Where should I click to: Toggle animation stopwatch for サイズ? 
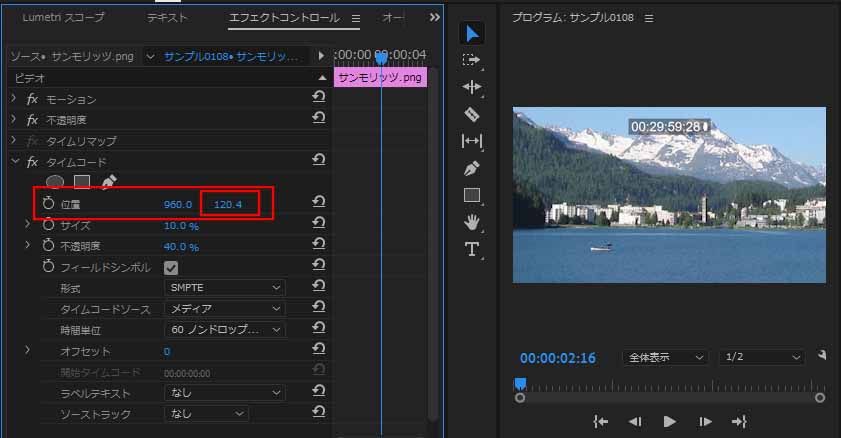click(48, 225)
